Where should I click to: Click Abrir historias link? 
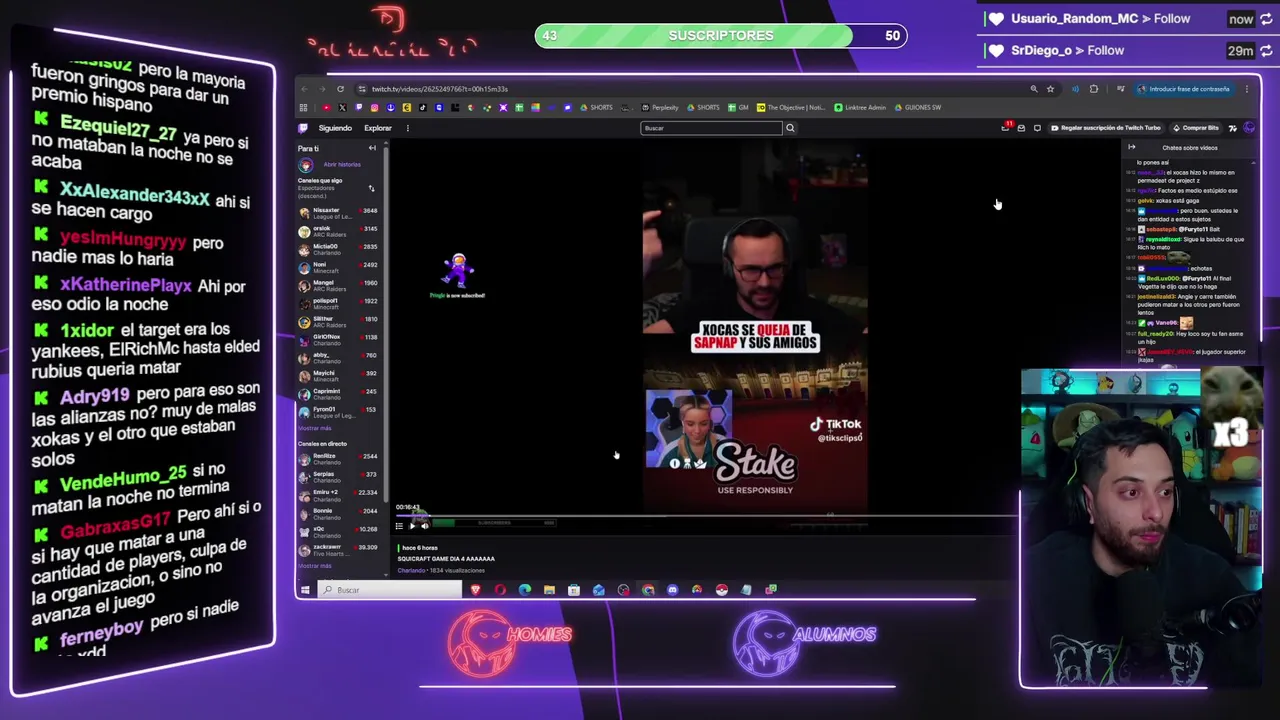[342, 165]
